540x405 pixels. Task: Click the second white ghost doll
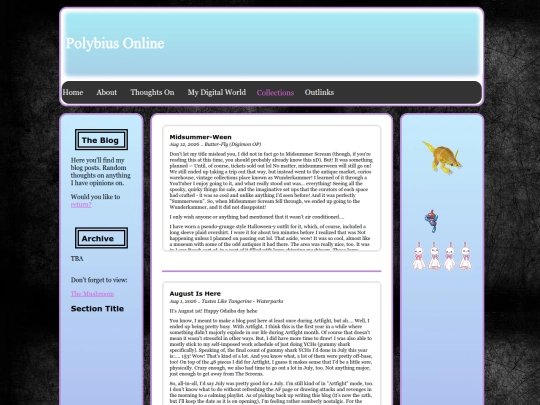coord(434,256)
